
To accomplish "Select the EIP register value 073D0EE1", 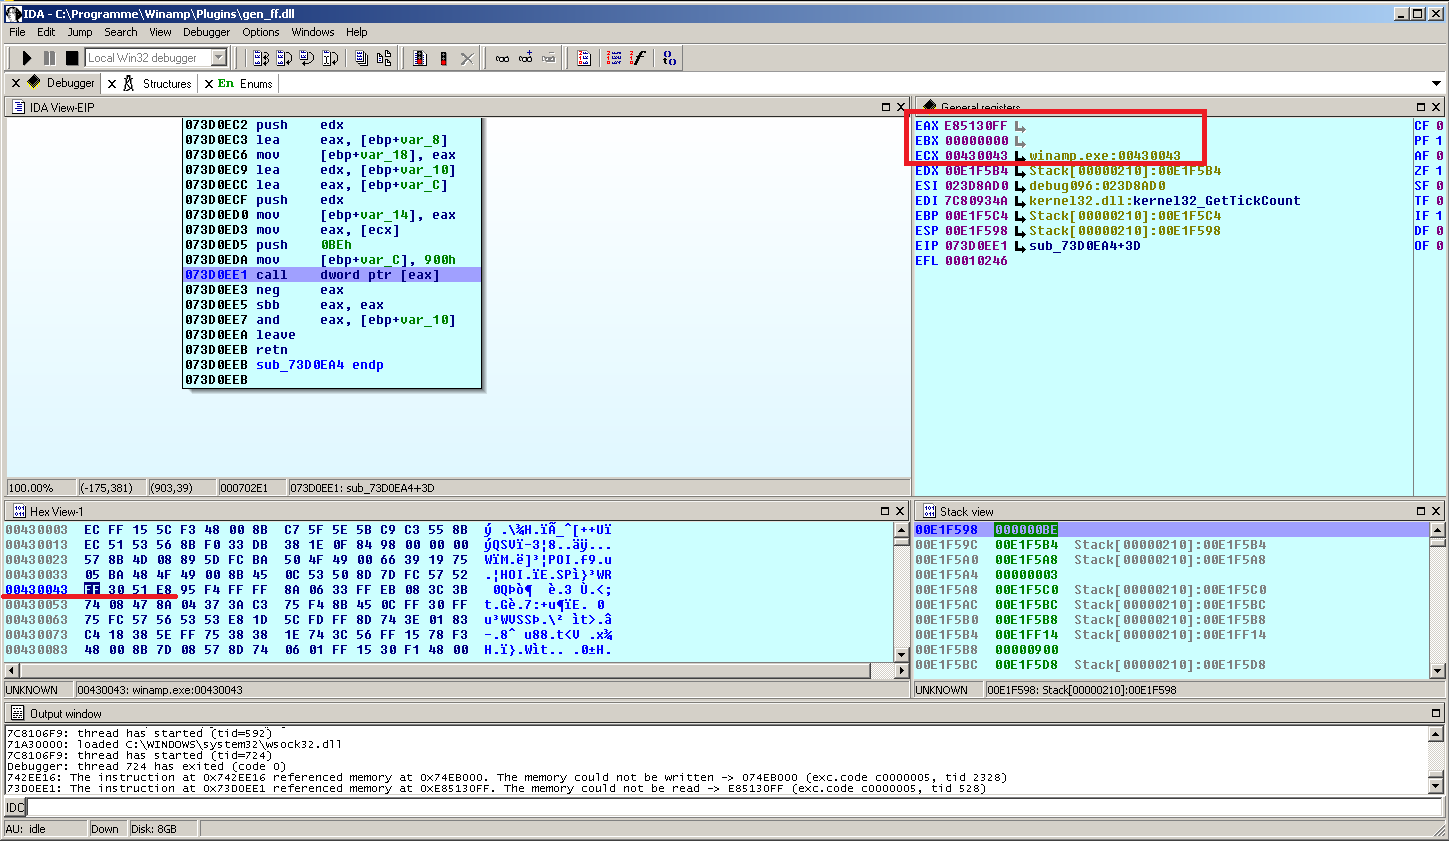I will (976, 246).
